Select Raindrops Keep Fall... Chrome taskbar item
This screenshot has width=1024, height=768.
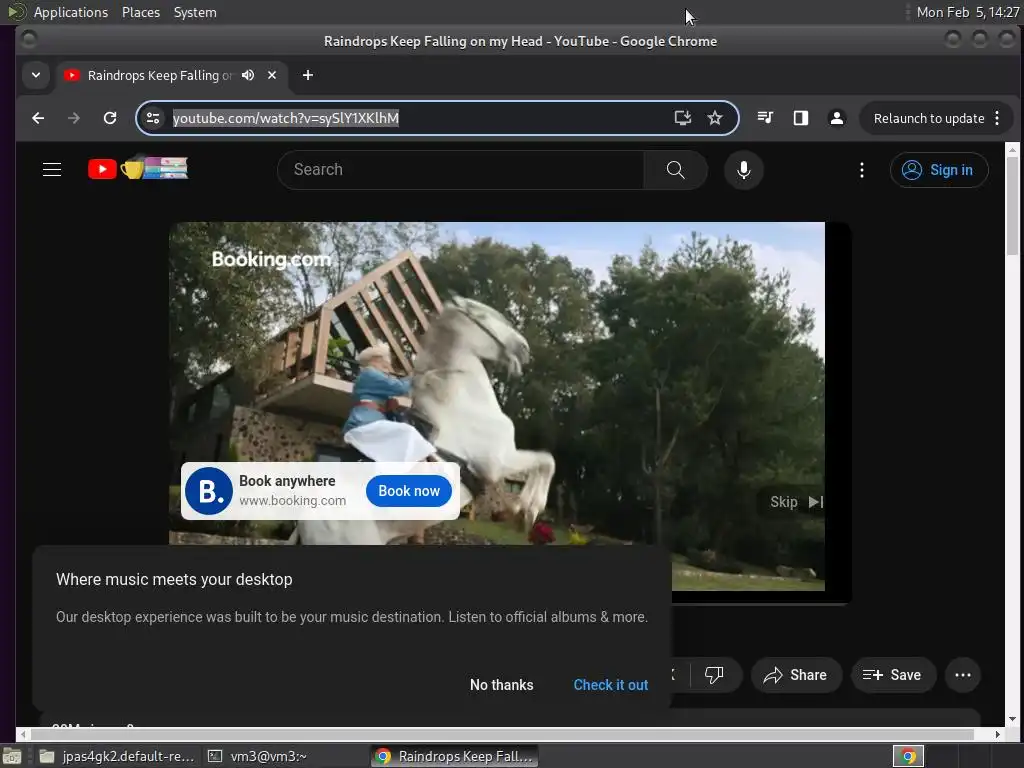[x=456, y=756]
